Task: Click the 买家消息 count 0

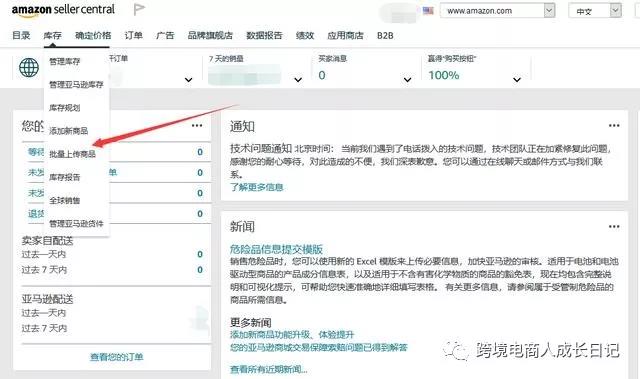Action: (322, 75)
